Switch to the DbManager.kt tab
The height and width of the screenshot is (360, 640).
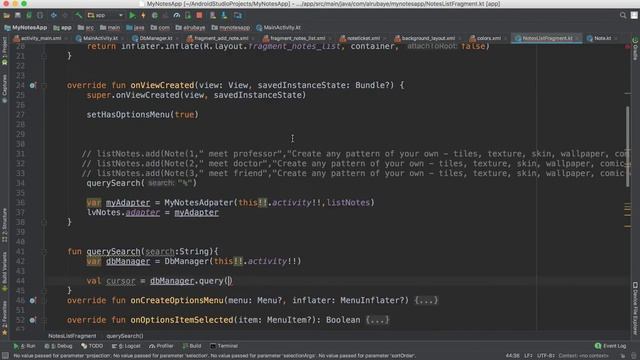(x=153, y=38)
